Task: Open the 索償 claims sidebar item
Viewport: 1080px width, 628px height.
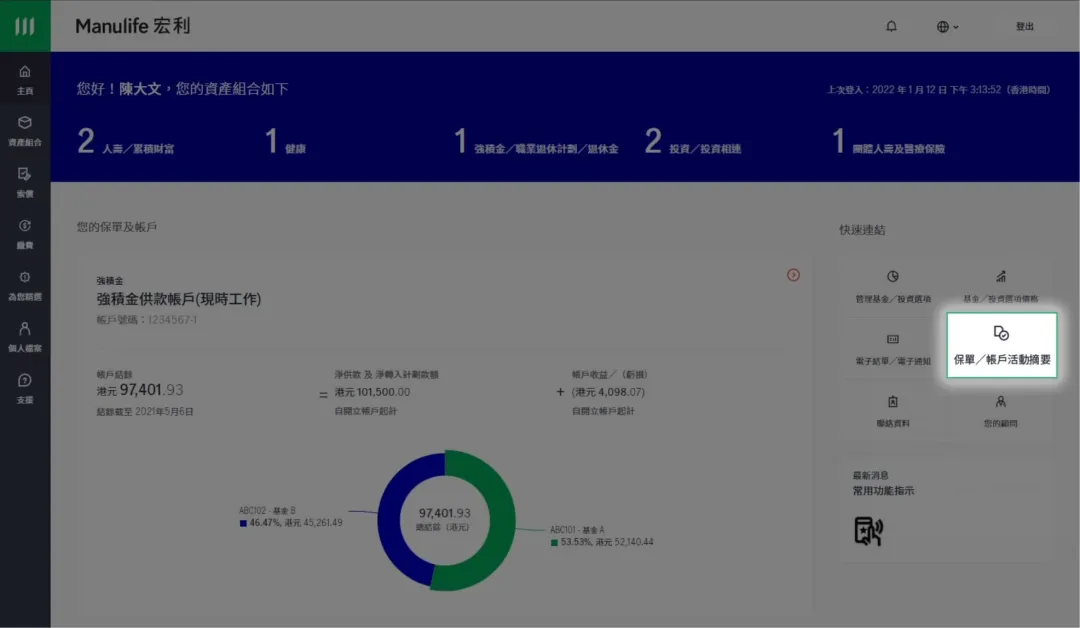Action: tap(25, 182)
